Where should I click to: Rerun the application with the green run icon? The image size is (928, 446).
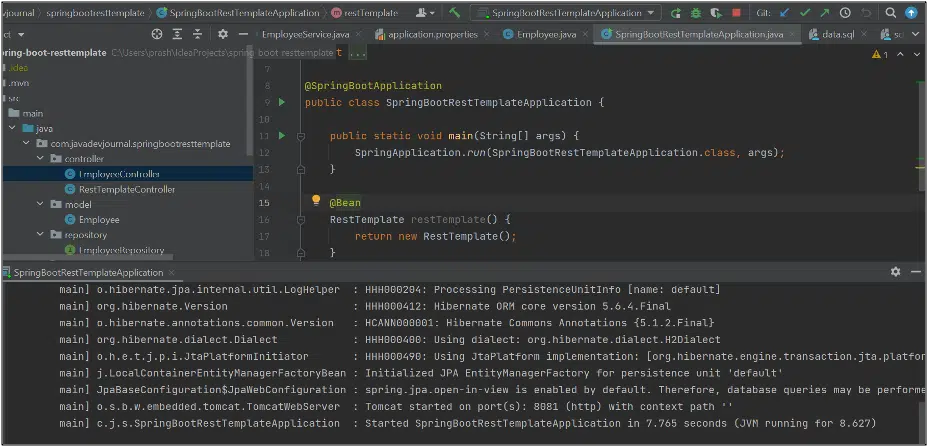[x=676, y=13]
